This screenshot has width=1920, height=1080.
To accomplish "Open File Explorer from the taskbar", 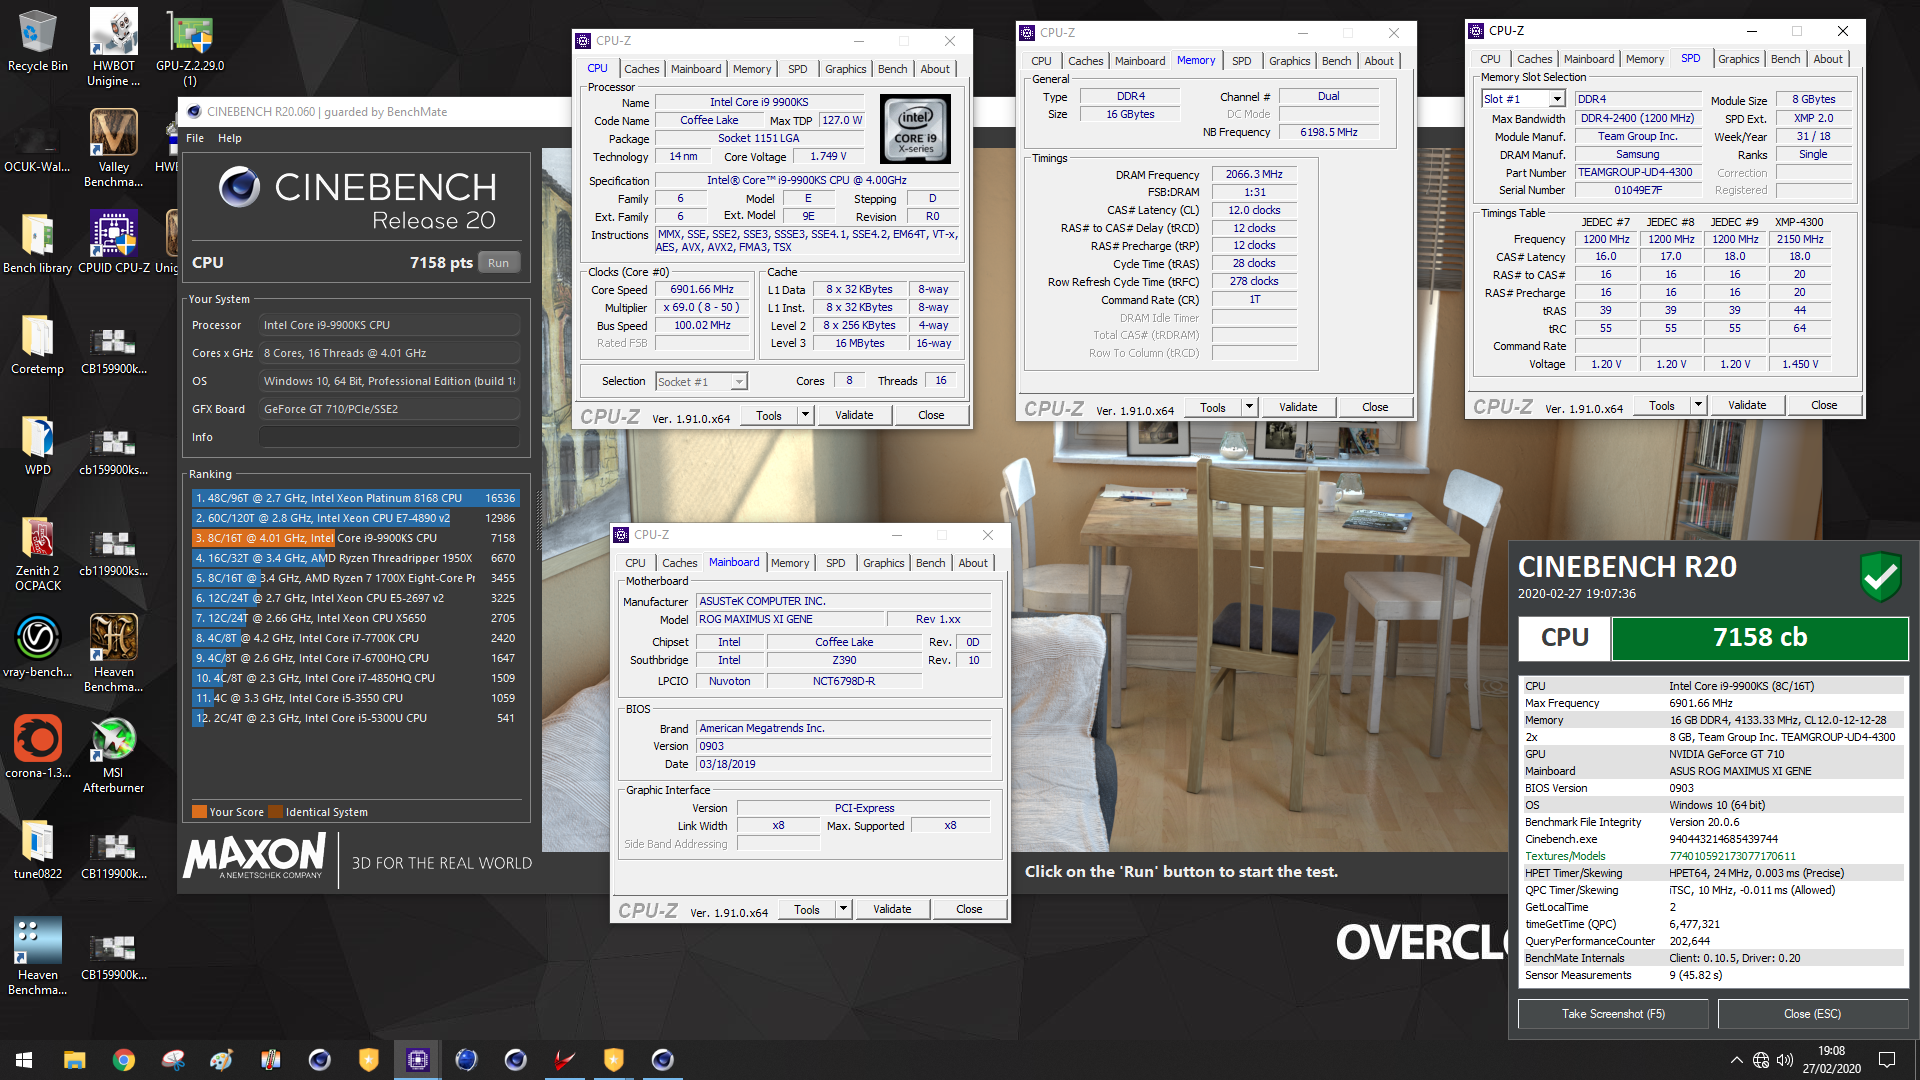I will pyautogui.click(x=74, y=1060).
